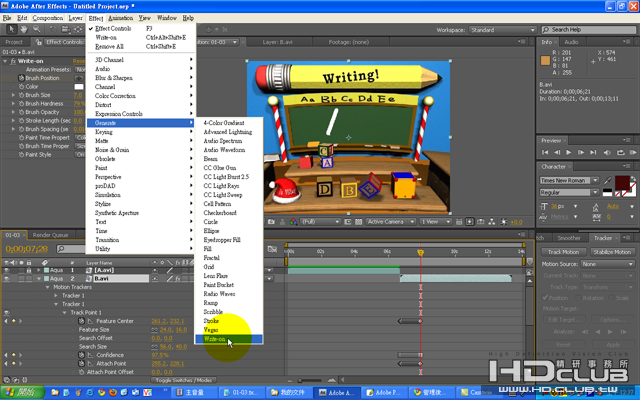Screen dimensions: 640x400
Task: Click Preview panel Play button
Action: point(569,152)
